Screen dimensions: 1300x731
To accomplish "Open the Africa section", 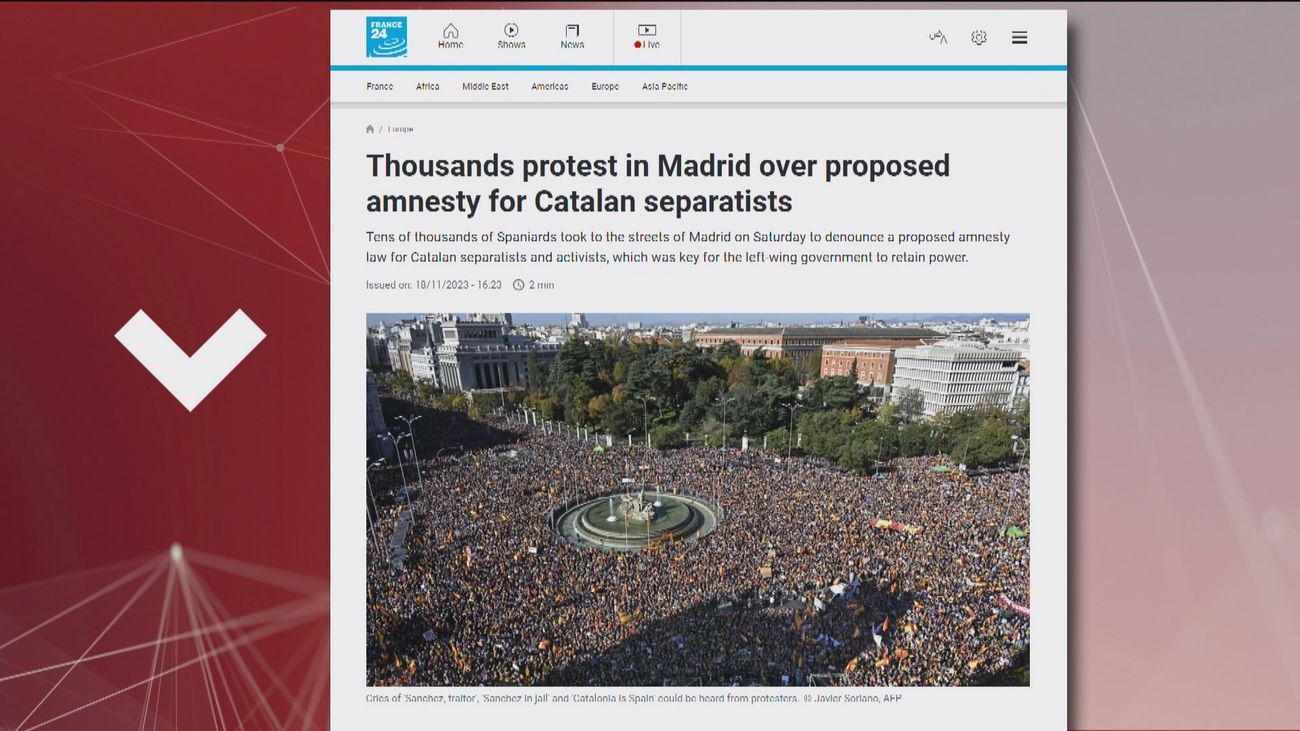I will click(x=427, y=86).
